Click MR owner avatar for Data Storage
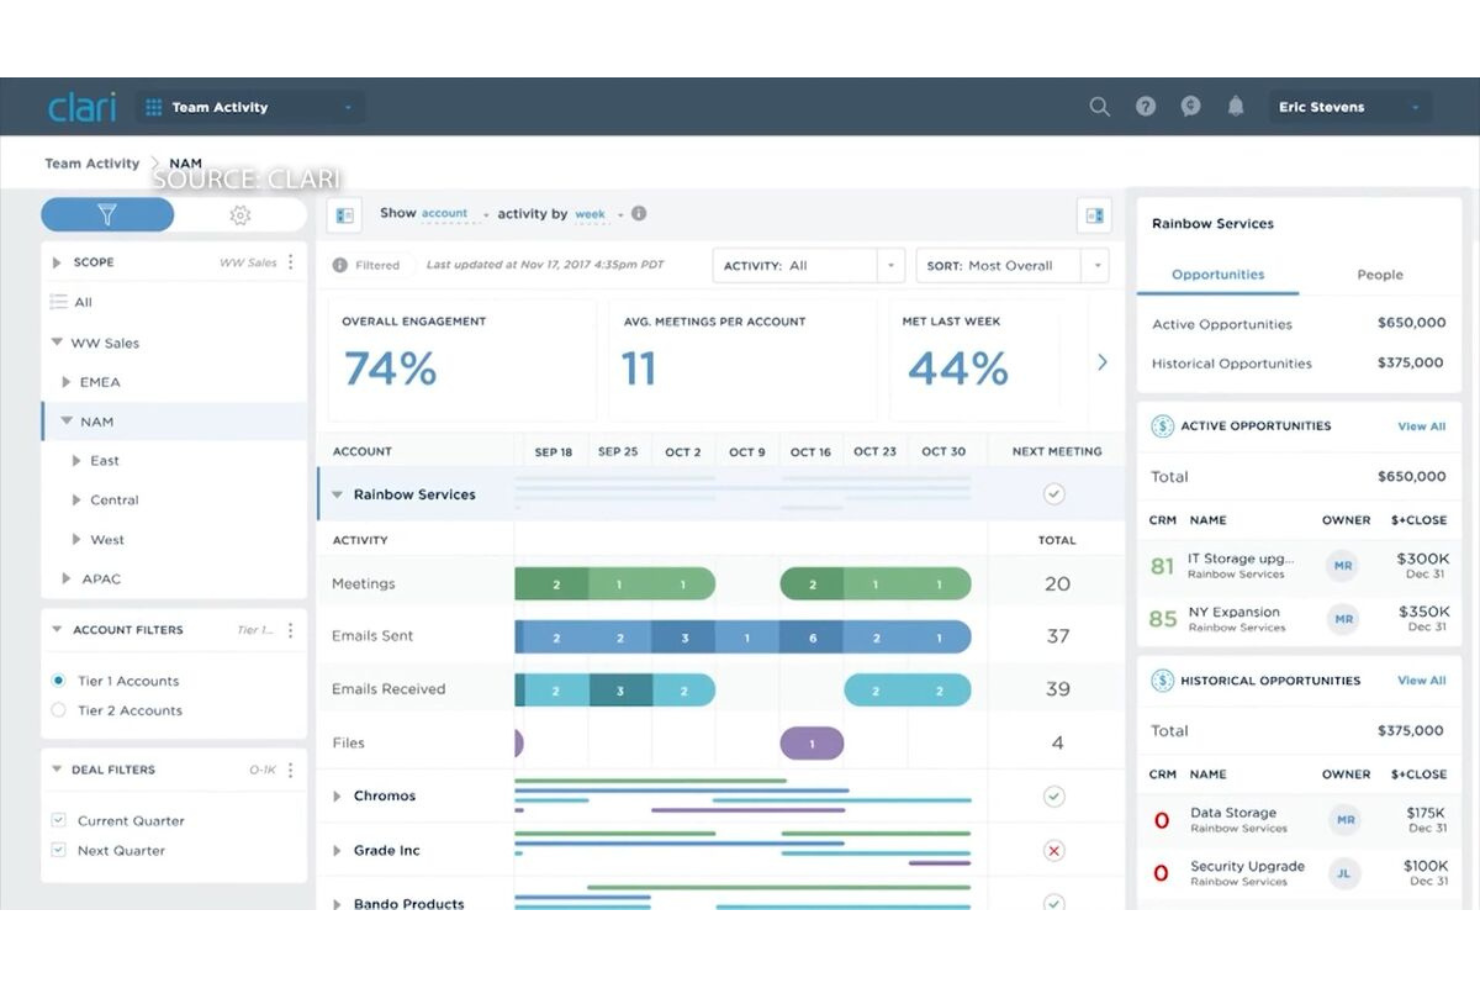Image resolution: width=1480 pixels, height=987 pixels. [1343, 820]
